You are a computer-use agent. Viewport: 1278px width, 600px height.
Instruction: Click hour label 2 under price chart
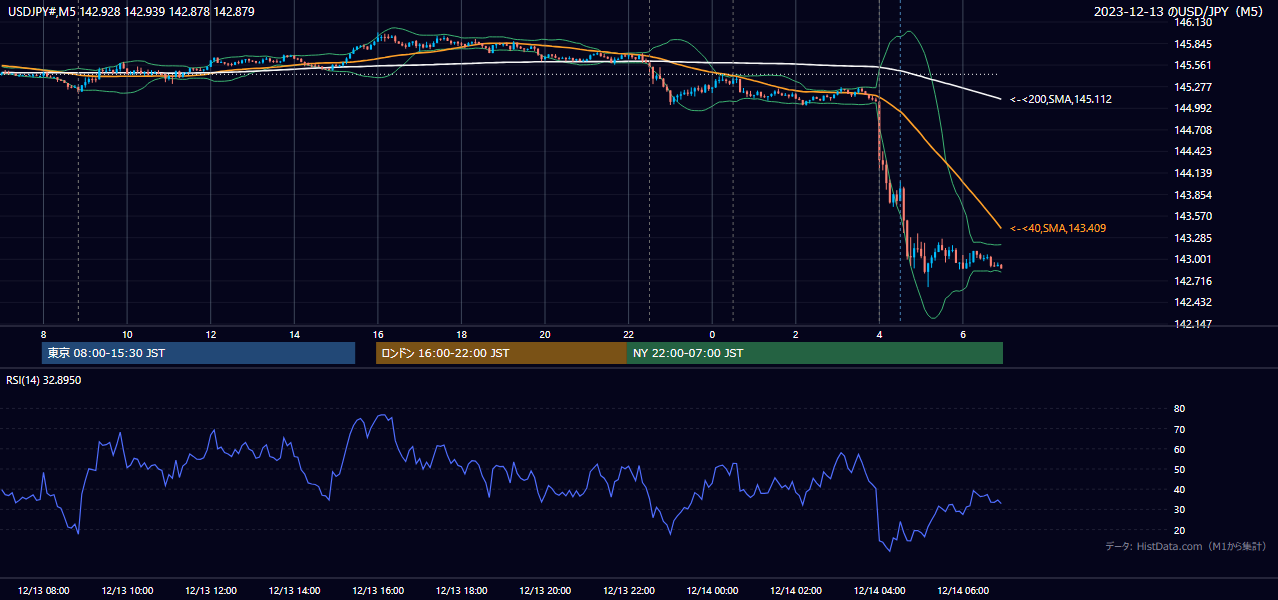[796, 334]
